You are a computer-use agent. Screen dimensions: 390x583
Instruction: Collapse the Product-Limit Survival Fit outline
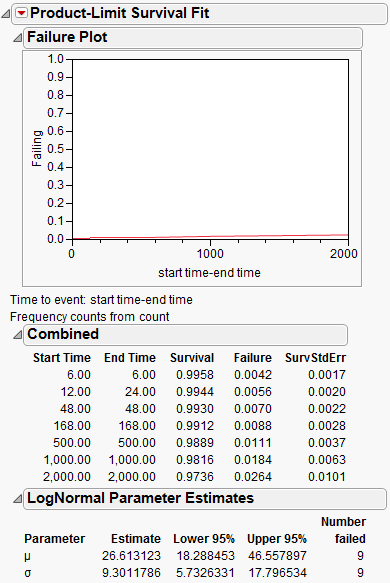coord(6,14)
